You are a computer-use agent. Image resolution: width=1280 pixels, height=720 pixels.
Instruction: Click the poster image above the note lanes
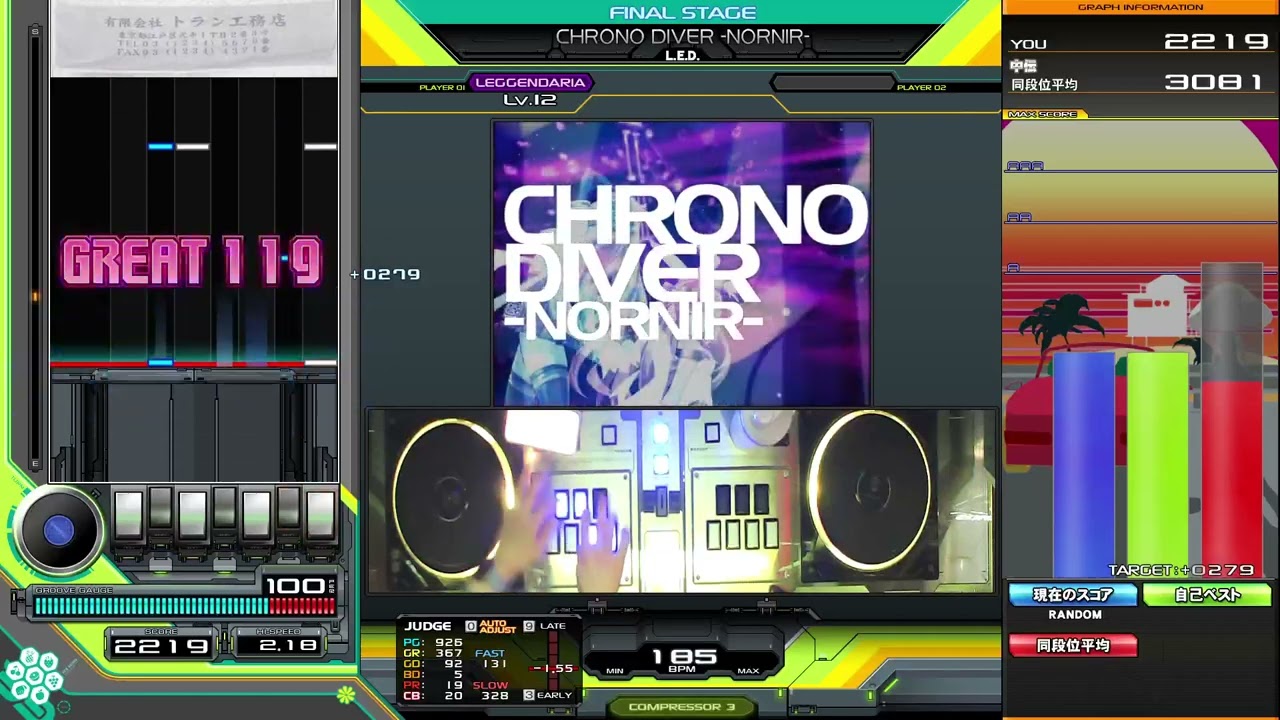pos(194,37)
